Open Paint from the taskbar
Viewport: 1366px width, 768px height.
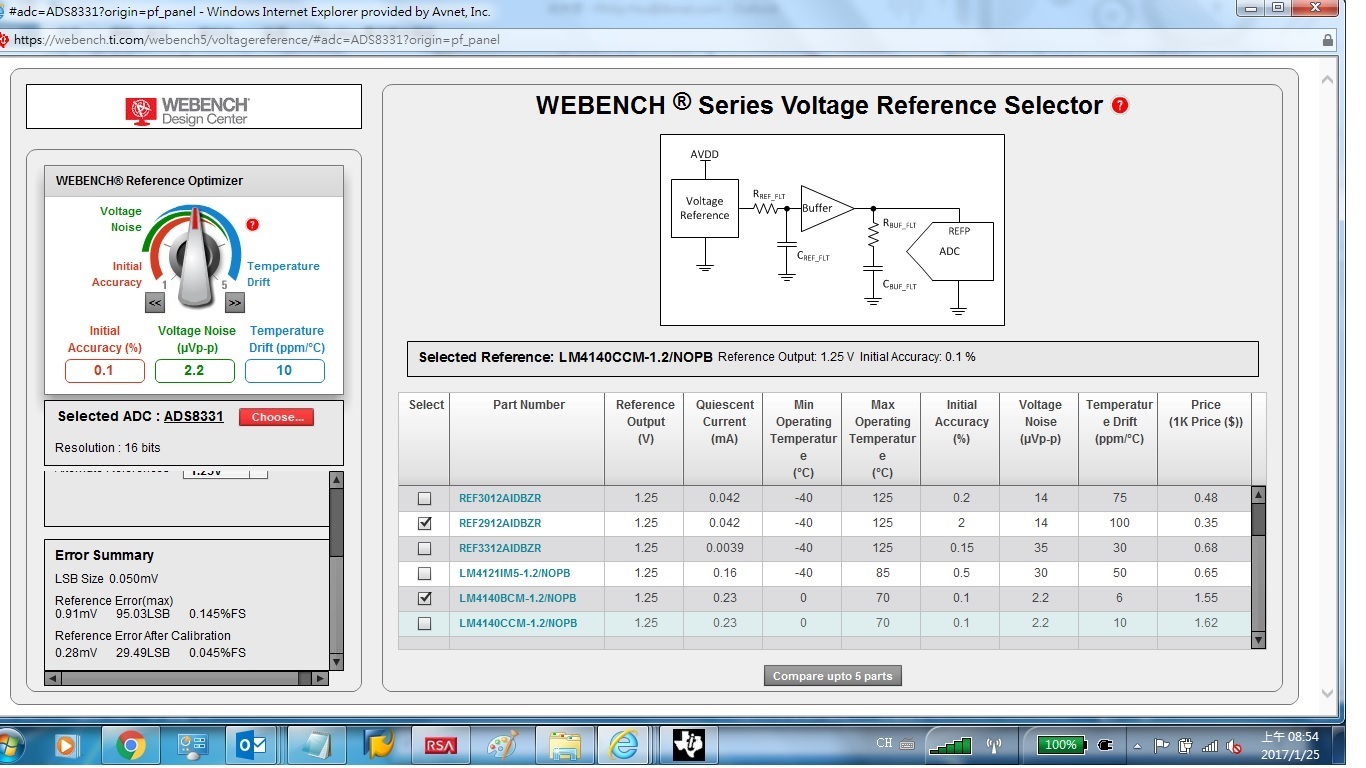[x=502, y=745]
